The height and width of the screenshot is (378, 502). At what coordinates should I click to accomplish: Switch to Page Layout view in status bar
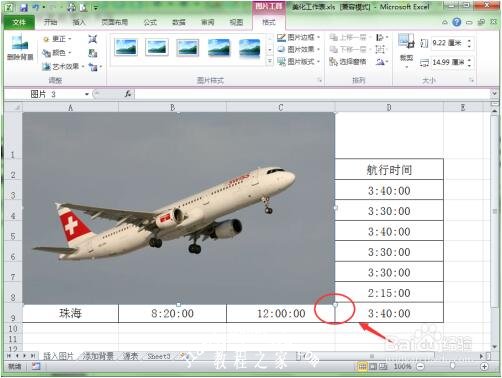tap(373, 367)
